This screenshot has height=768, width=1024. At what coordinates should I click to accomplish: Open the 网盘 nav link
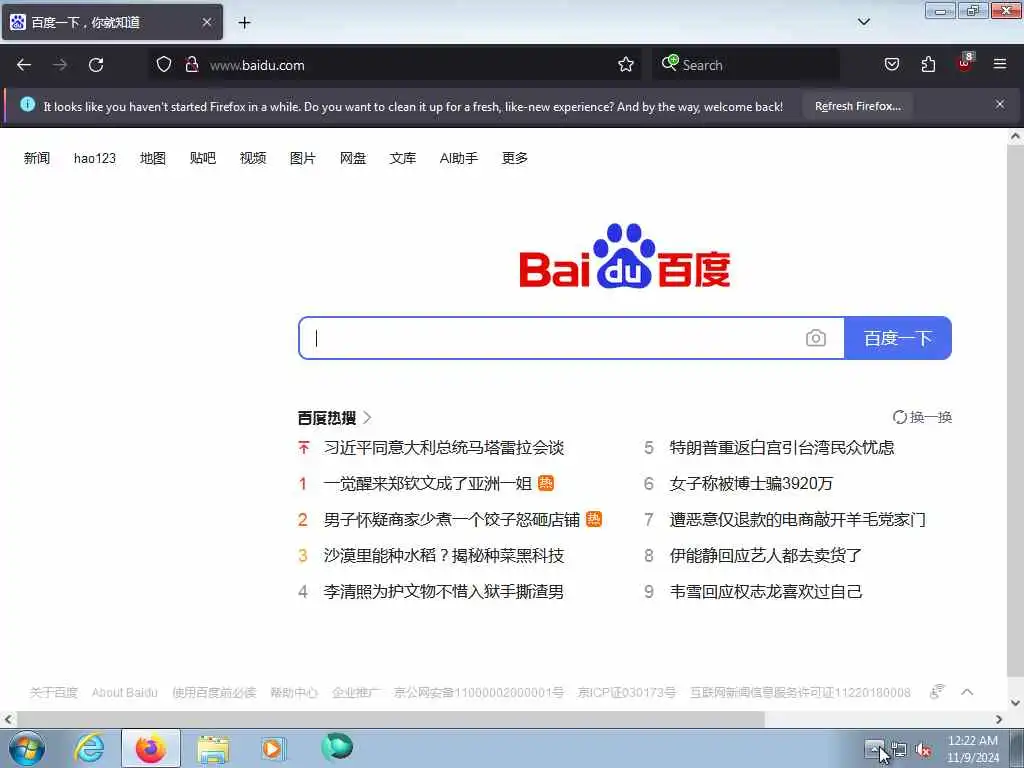point(353,158)
